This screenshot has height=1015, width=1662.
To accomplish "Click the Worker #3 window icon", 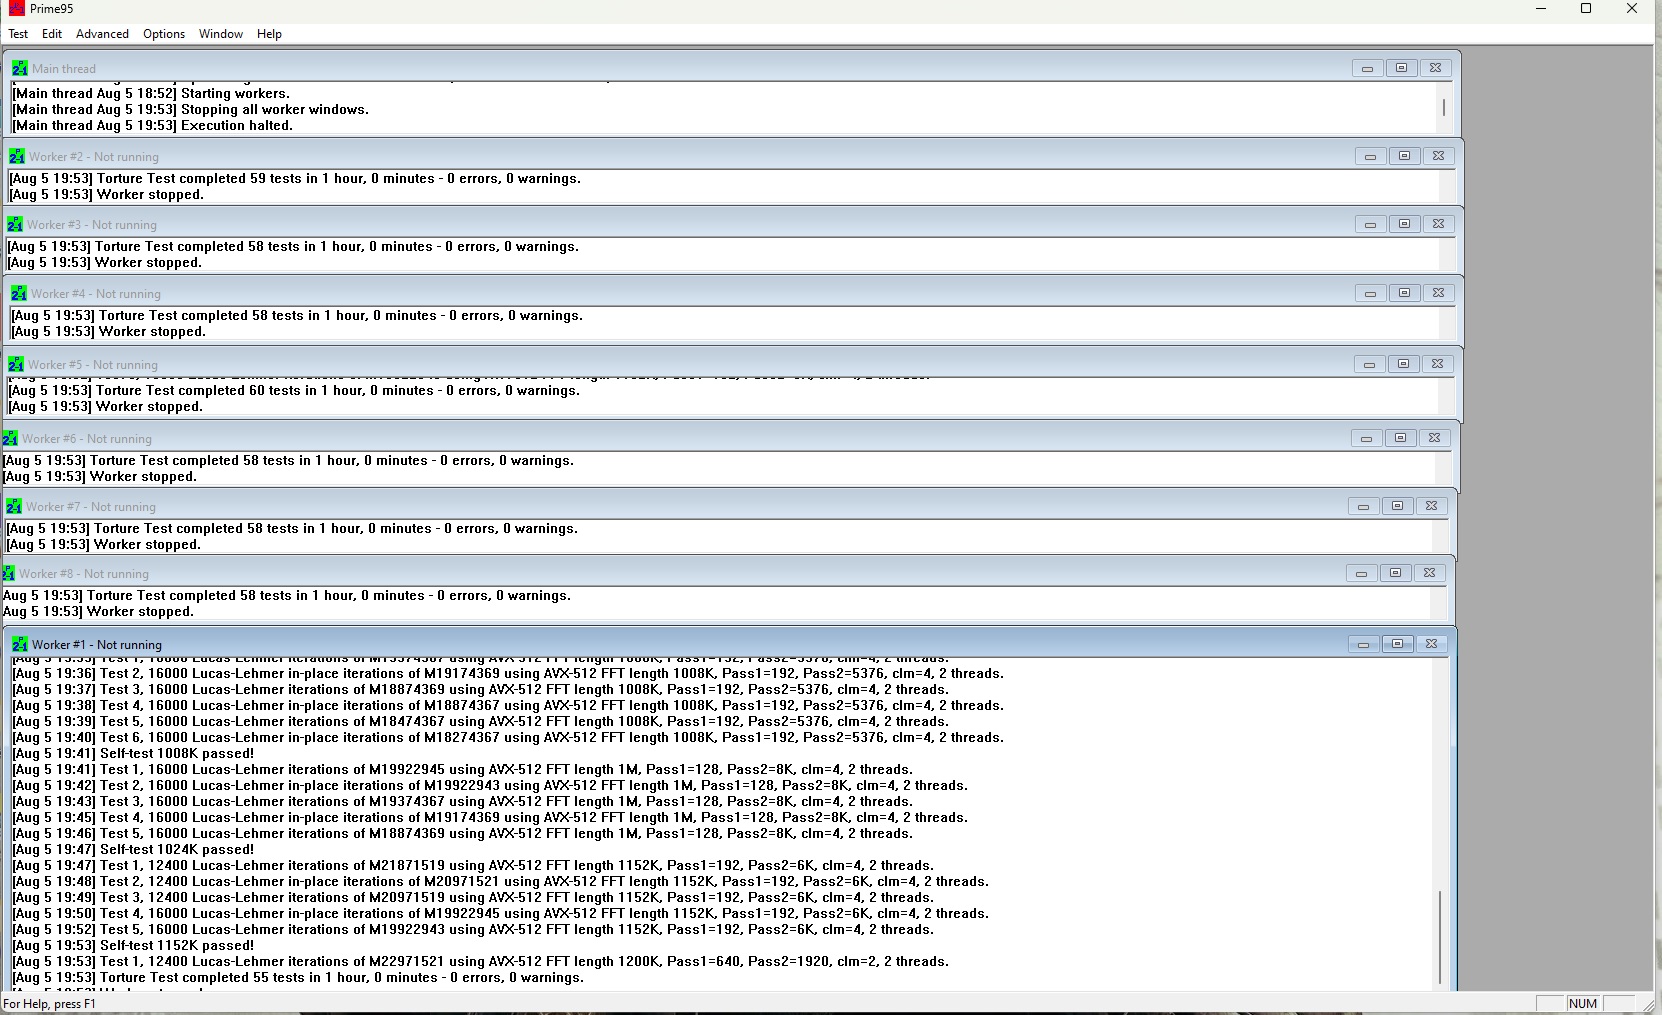I will [x=15, y=225].
